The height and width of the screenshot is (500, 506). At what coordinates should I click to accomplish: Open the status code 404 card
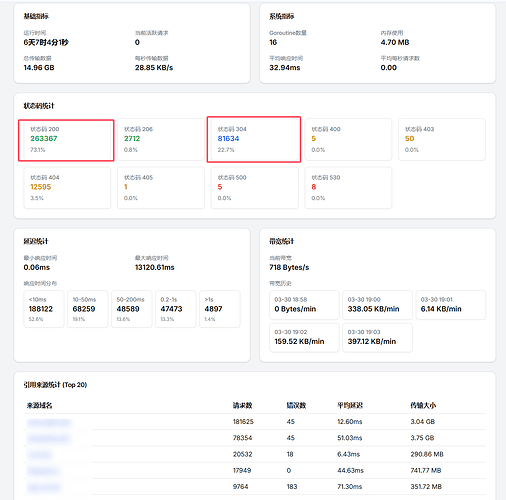pyautogui.click(x=67, y=188)
